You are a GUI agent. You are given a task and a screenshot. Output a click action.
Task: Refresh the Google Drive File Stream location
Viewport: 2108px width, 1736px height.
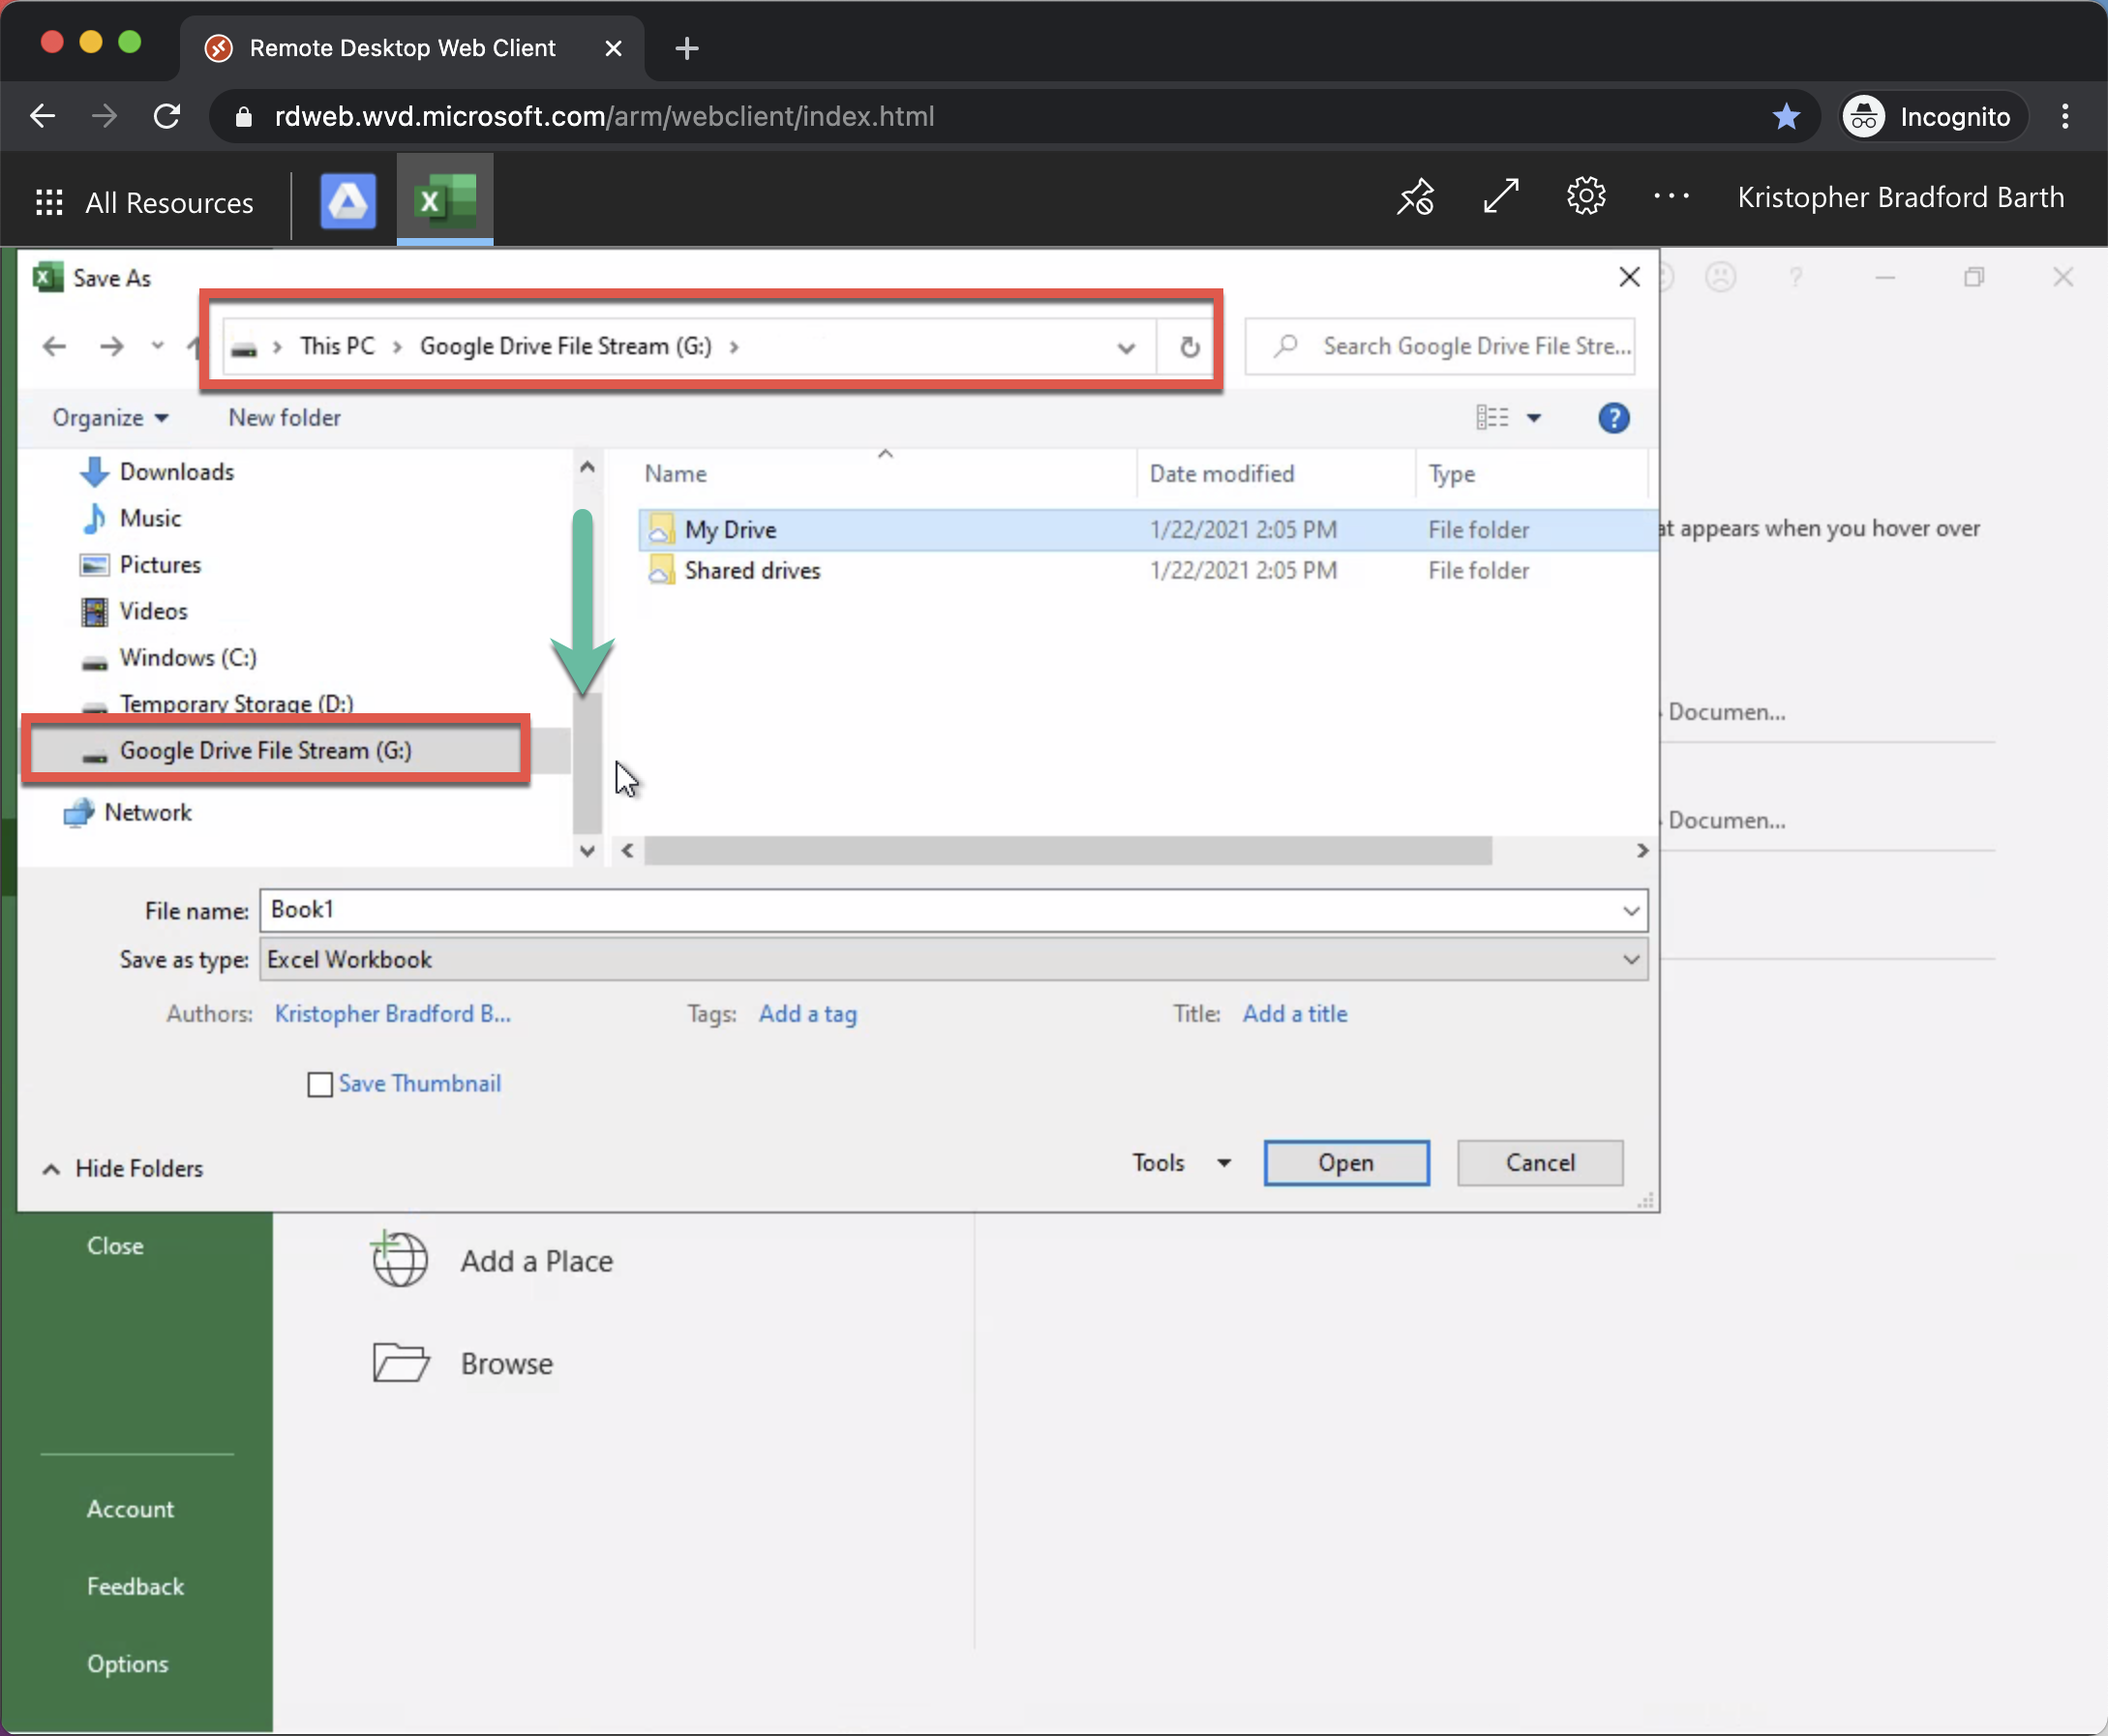pyautogui.click(x=1189, y=347)
